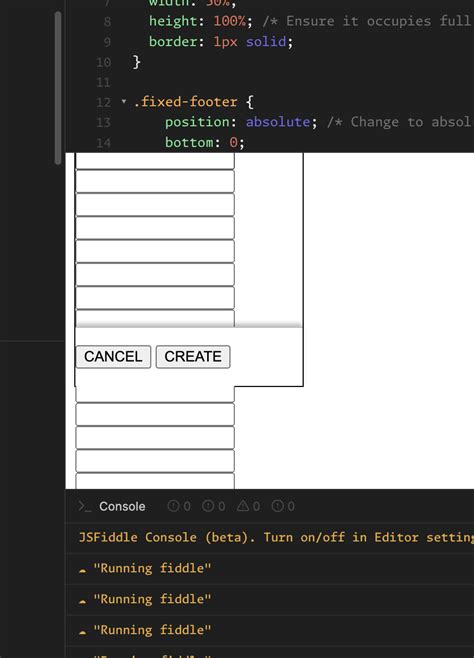This screenshot has height=658, width=474.
Task: Click the Console terminal prompt icon
Action: click(85, 506)
